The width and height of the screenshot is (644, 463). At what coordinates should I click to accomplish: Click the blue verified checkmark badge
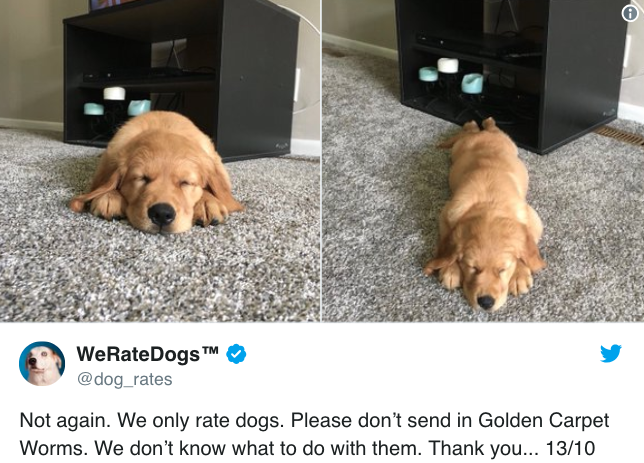(236, 354)
